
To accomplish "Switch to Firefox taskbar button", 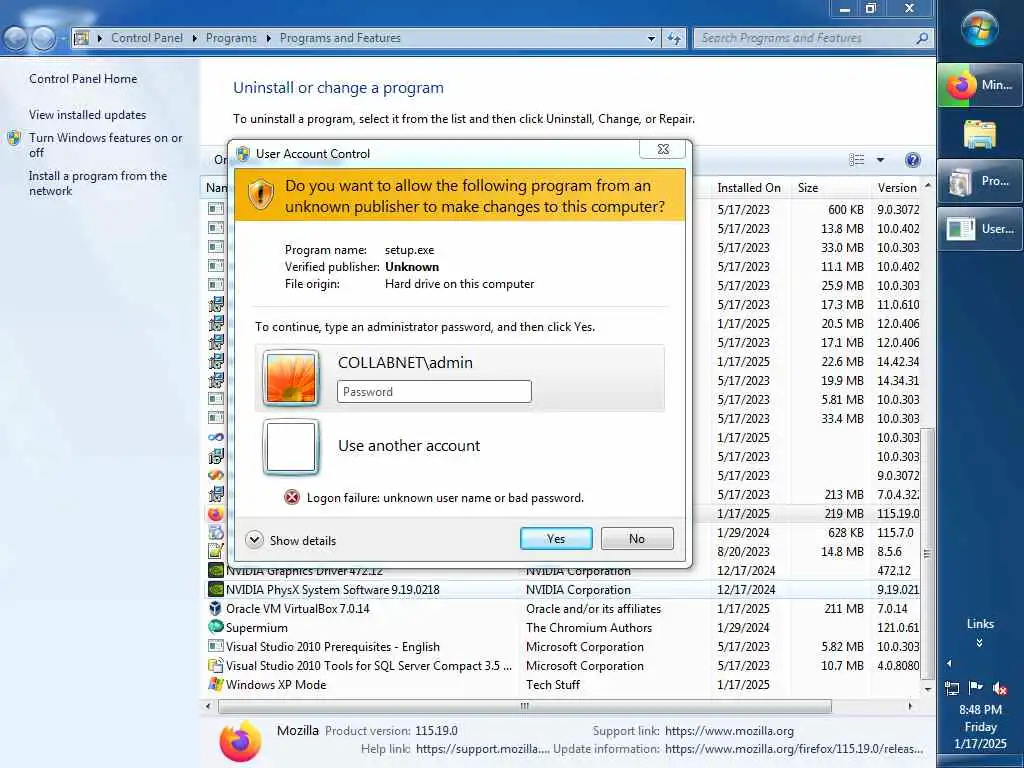I will (x=980, y=85).
